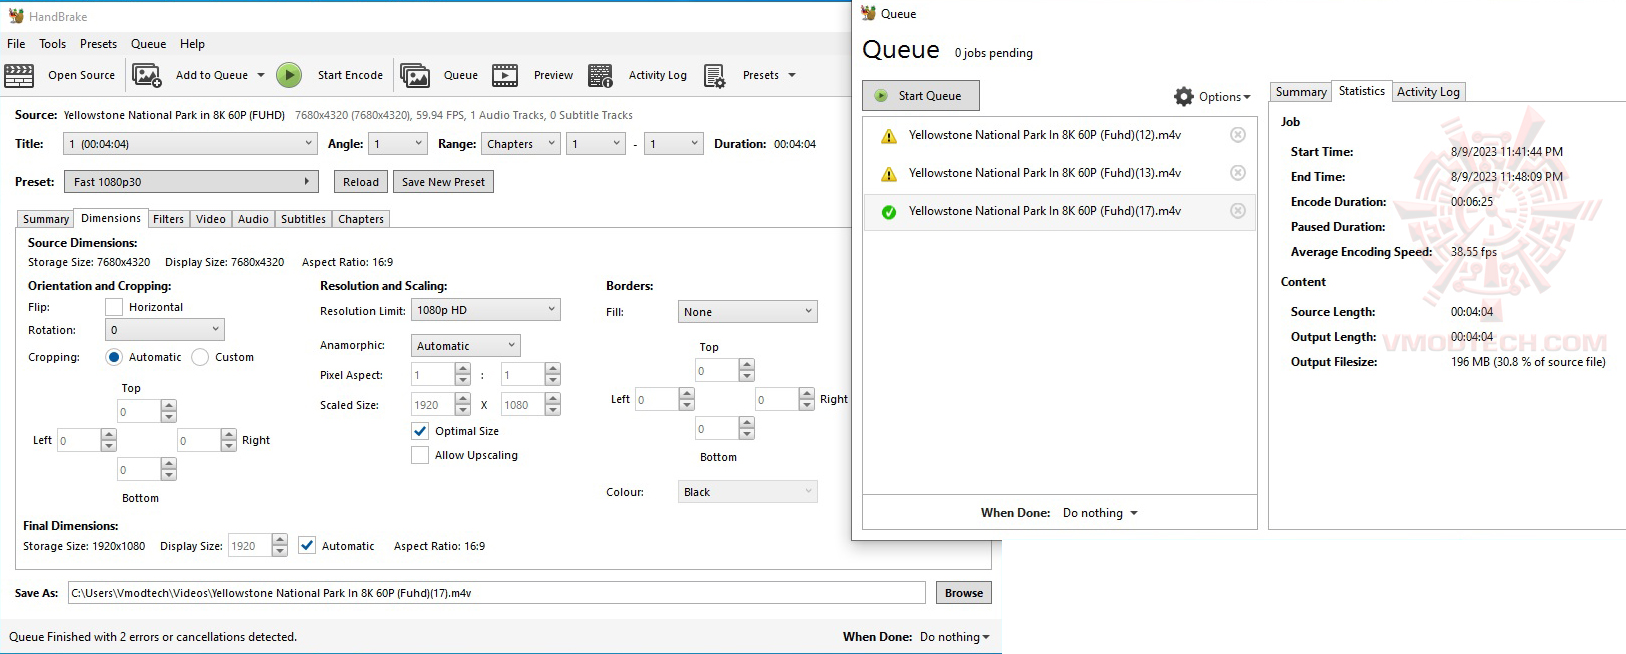
Task: Click the Options label in the Queue window
Action: pyautogui.click(x=1220, y=97)
